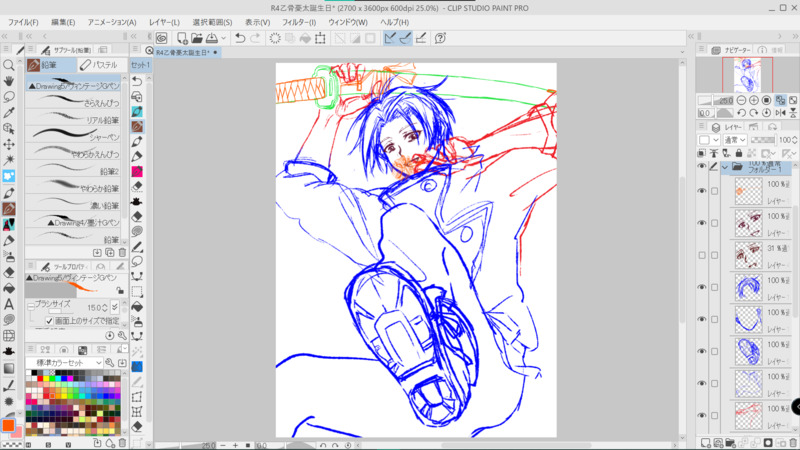Click the Open file folder icon in toolbar
The width and height of the screenshot is (800, 450).
197,38
